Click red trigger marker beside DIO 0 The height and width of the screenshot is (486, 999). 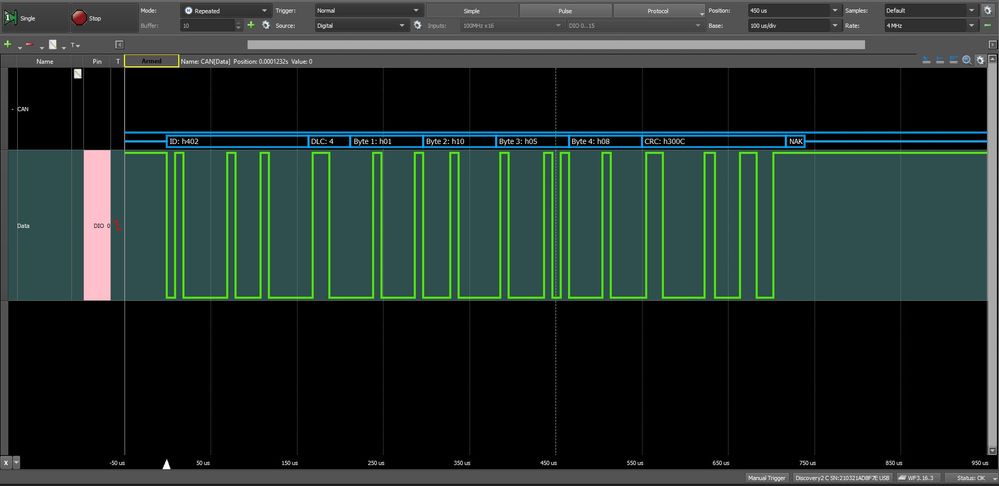pyautogui.click(x=117, y=225)
